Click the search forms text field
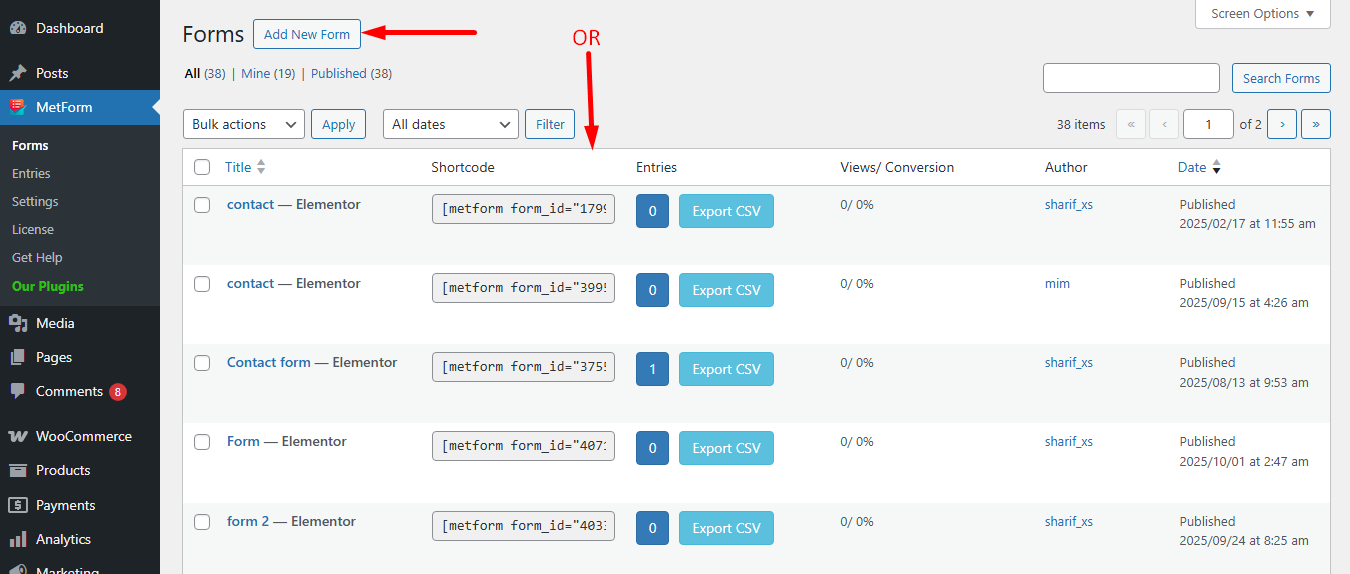Image resolution: width=1350 pixels, height=574 pixels. tap(1130, 78)
